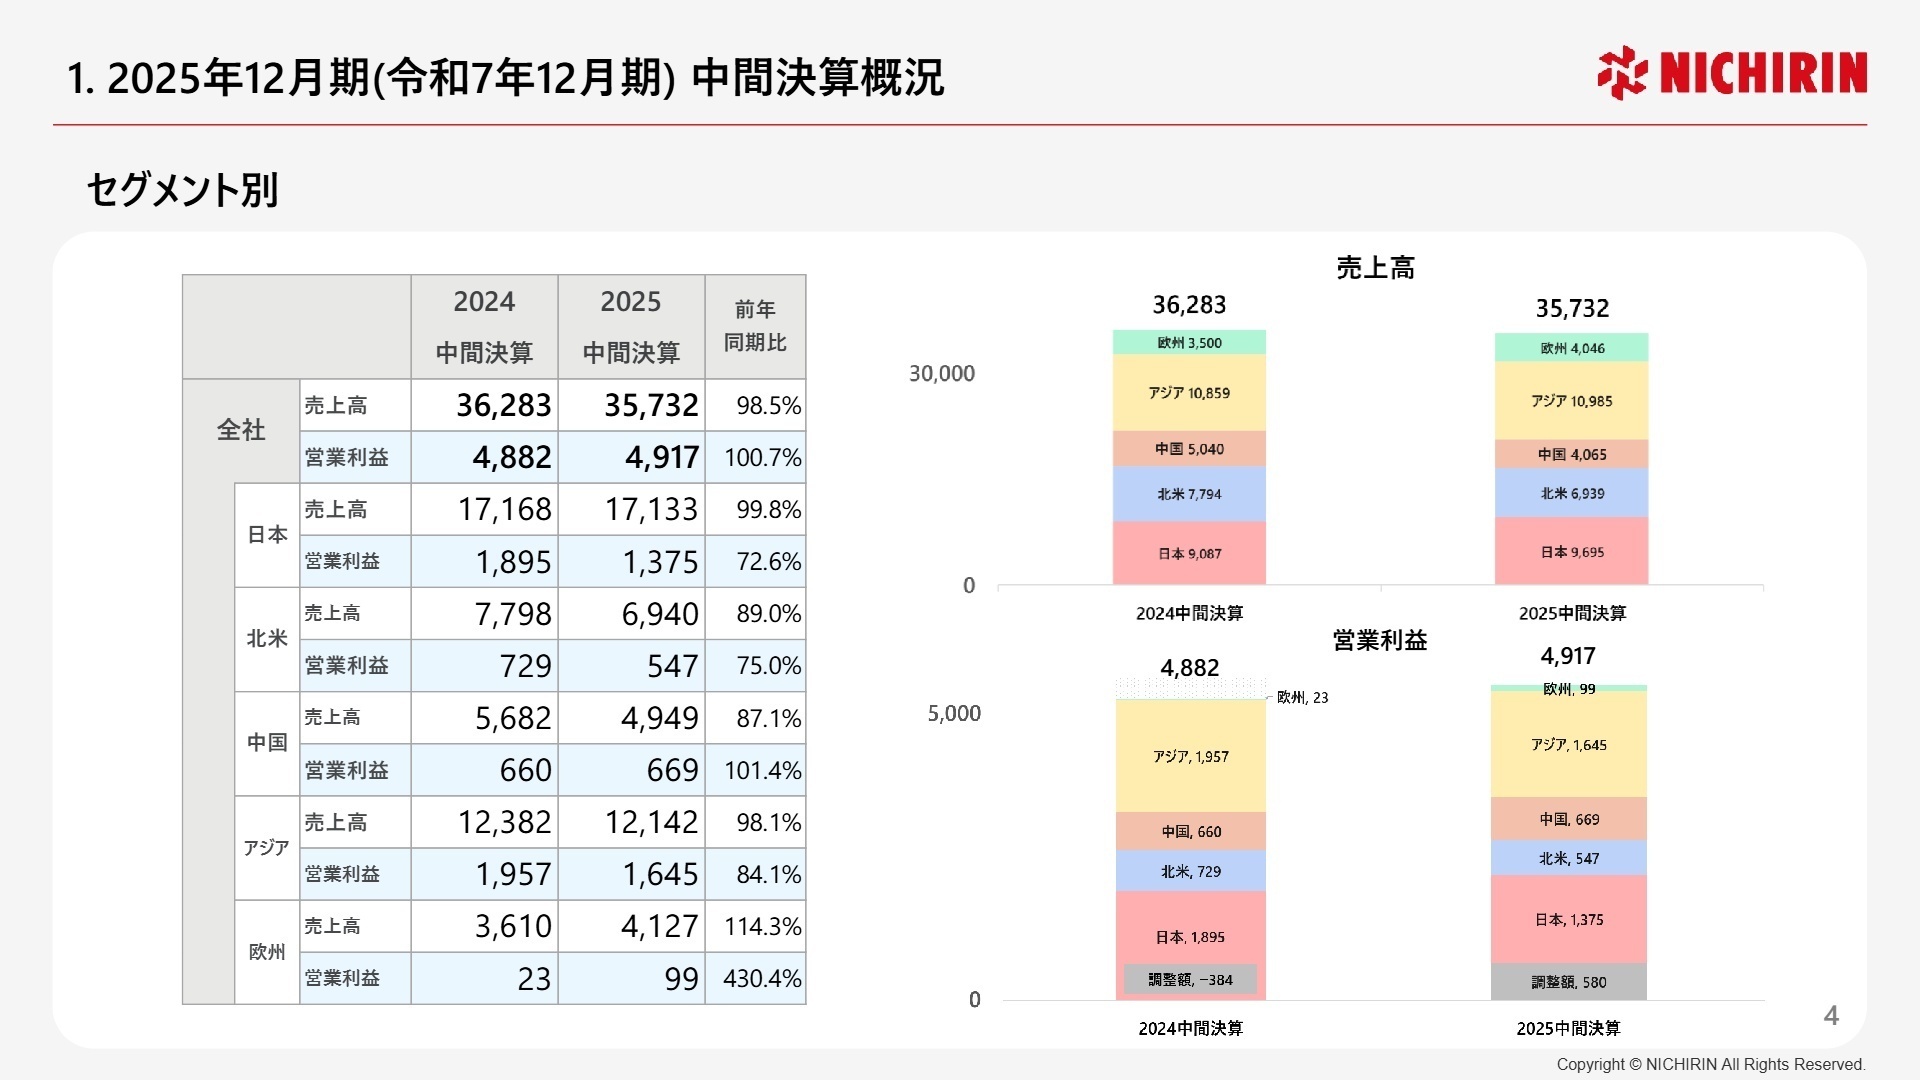Screen dimensions: 1920x1080
Task: Click the 日本 red segment in 営業利益 chart
Action: [1189, 936]
